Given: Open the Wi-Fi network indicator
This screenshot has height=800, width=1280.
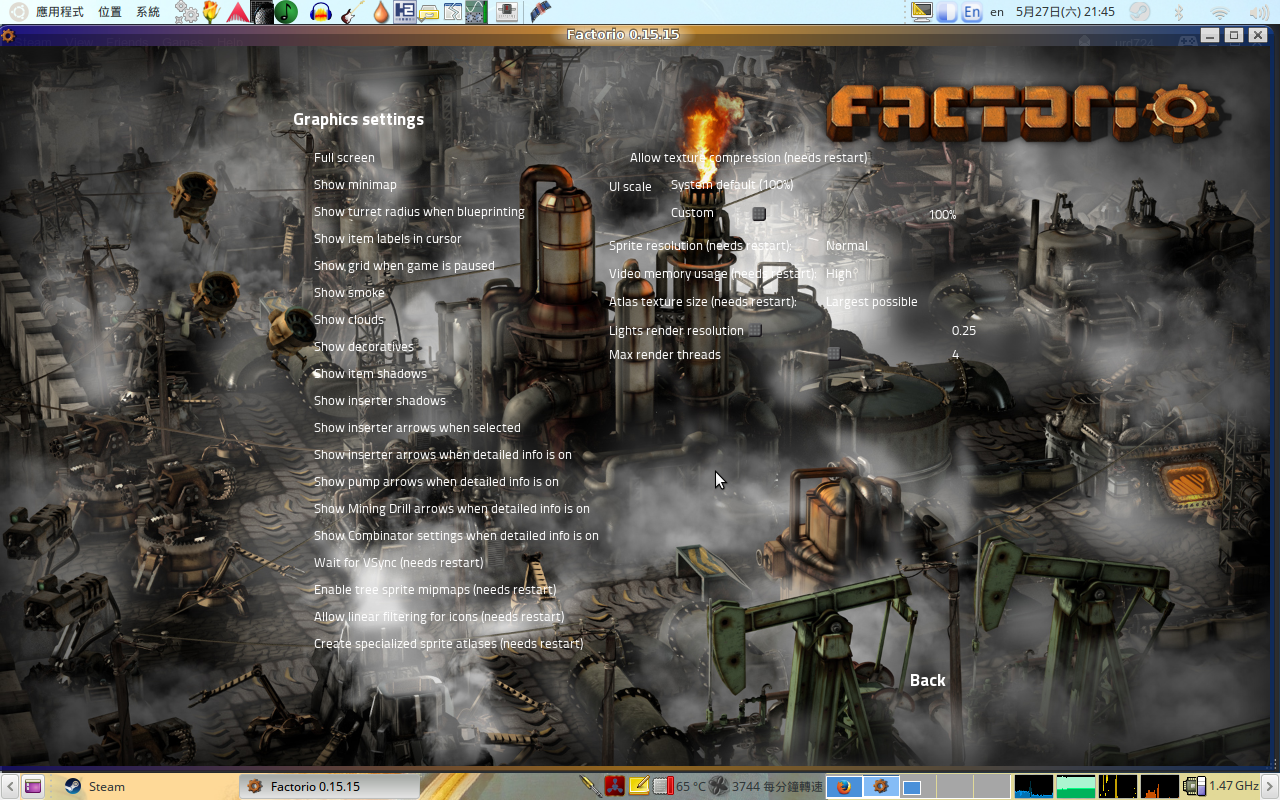Looking at the screenshot, I should coord(1219,12).
